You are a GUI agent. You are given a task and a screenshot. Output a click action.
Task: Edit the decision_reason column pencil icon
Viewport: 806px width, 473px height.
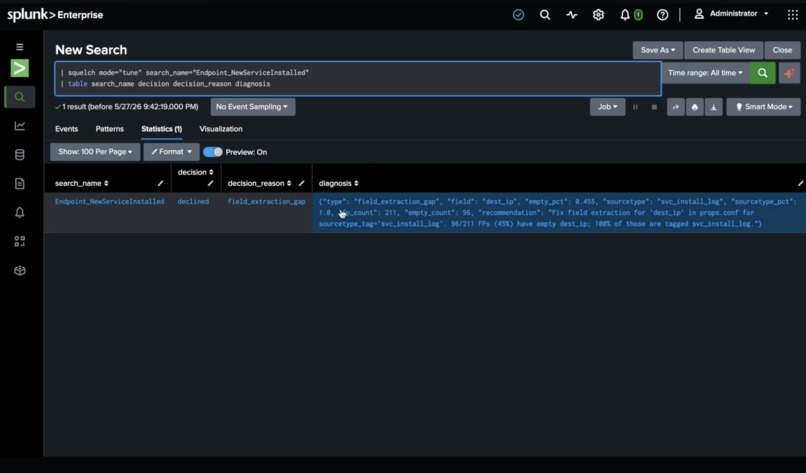[301, 183]
